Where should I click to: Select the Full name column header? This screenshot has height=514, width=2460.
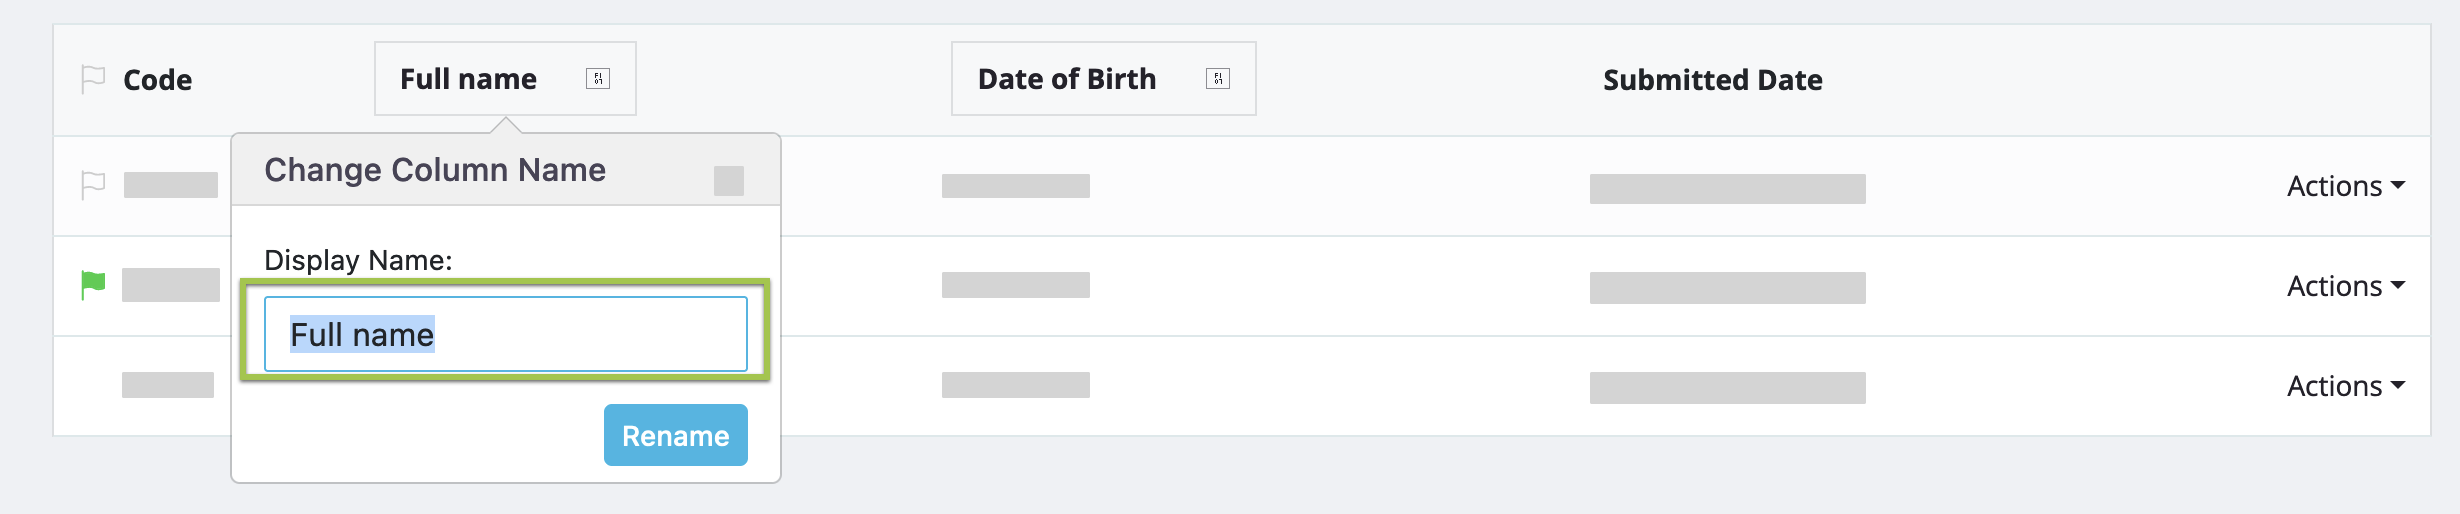(x=468, y=79)
